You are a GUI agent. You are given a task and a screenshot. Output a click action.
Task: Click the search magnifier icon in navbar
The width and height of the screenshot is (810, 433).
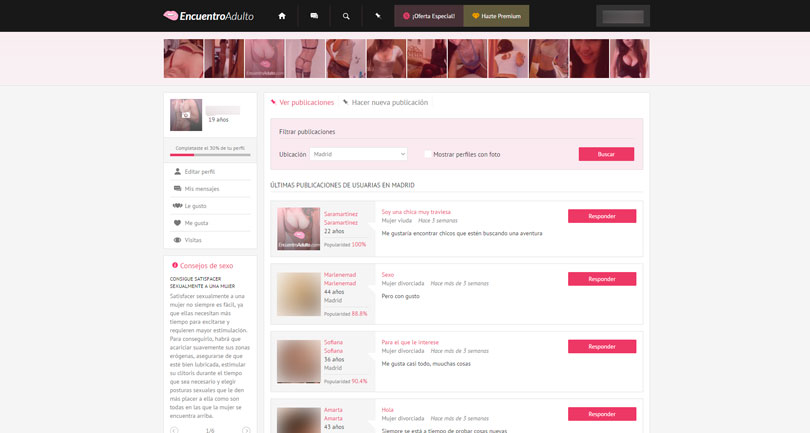coord(346,16)
